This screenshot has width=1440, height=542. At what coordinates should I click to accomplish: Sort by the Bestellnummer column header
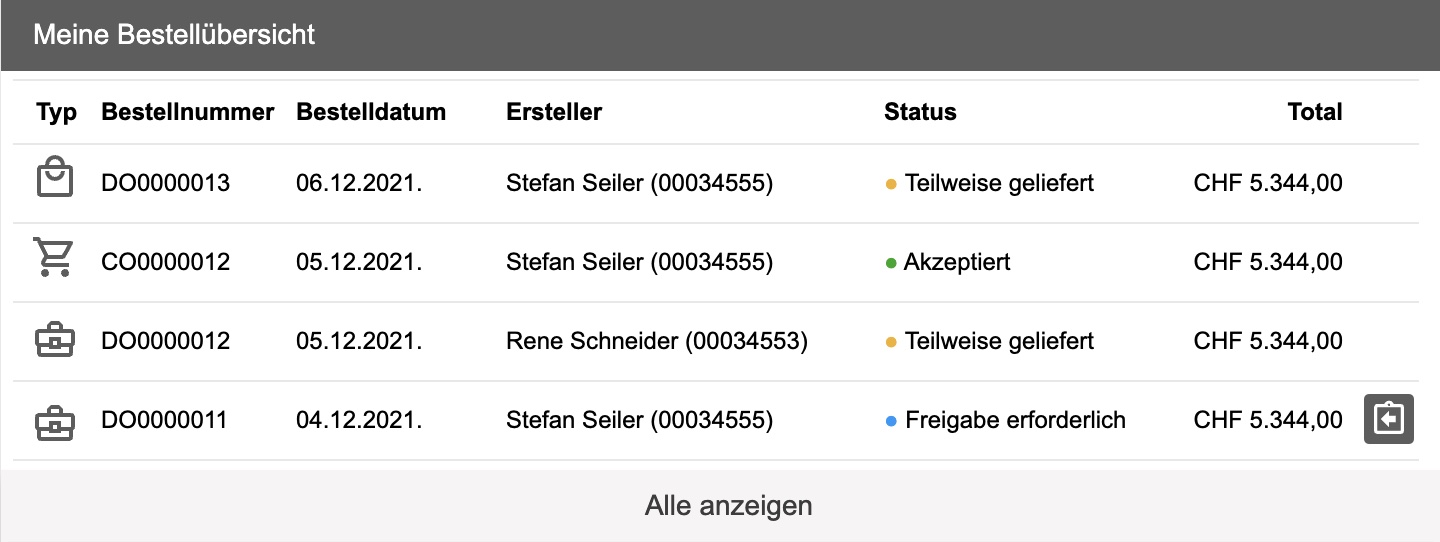point(188,112)
